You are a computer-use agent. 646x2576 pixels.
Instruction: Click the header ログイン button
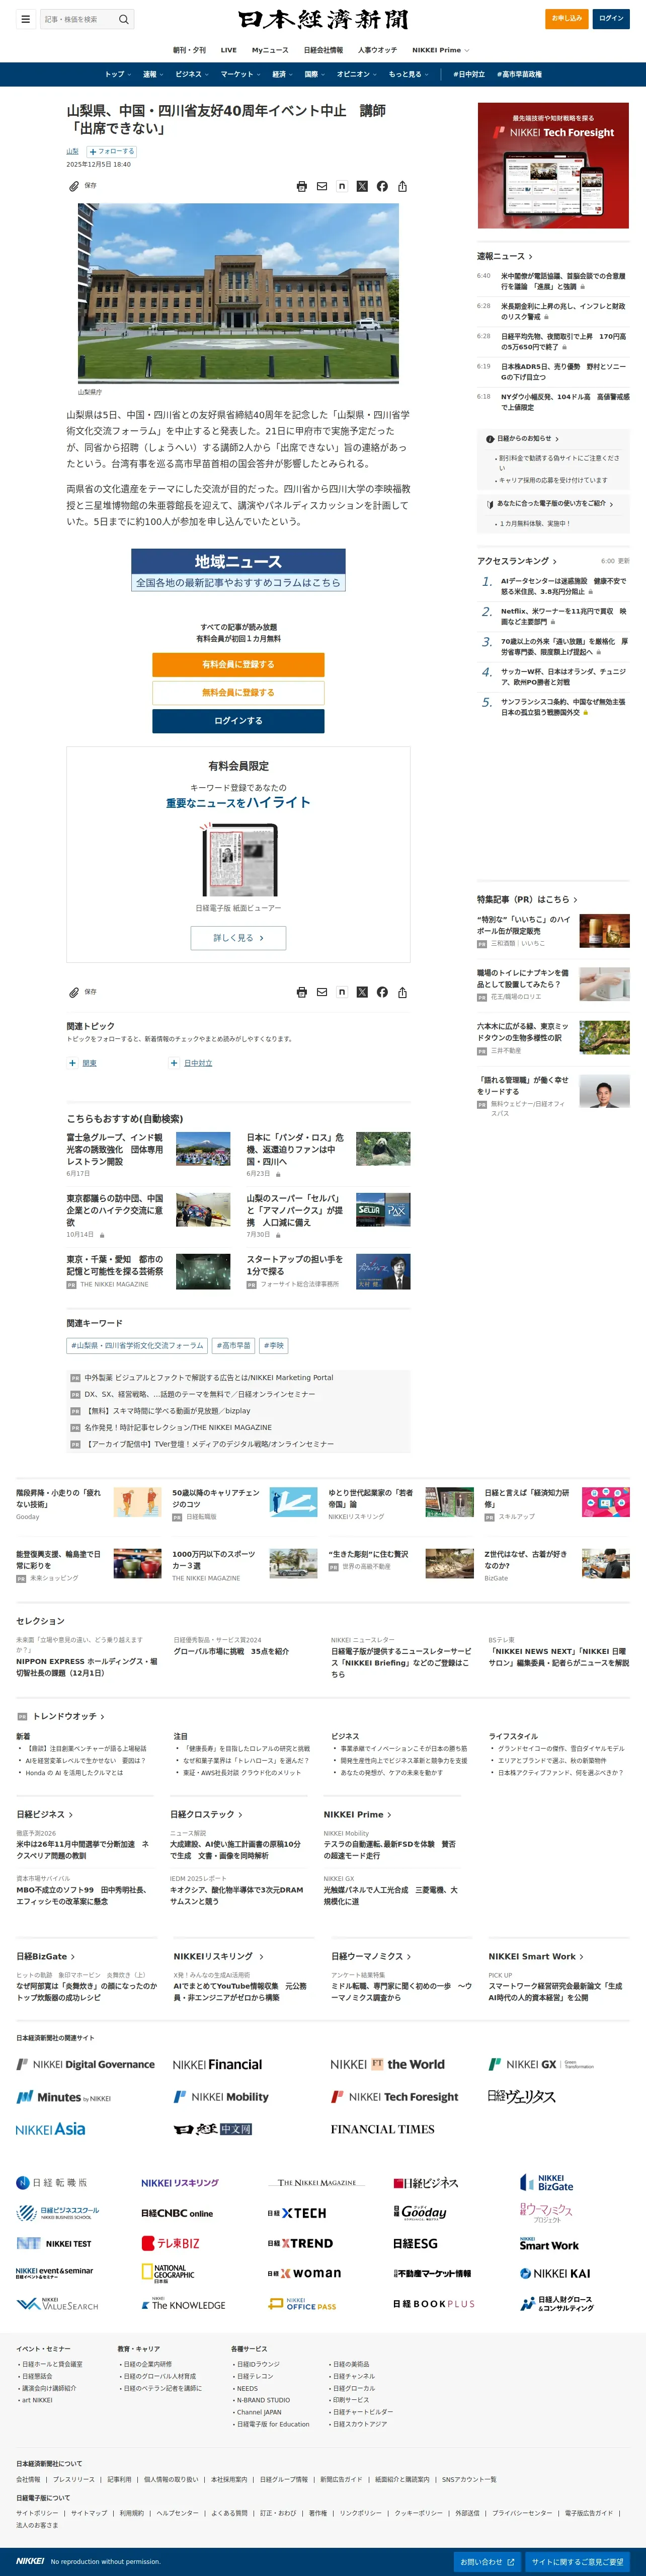point(611,18)
